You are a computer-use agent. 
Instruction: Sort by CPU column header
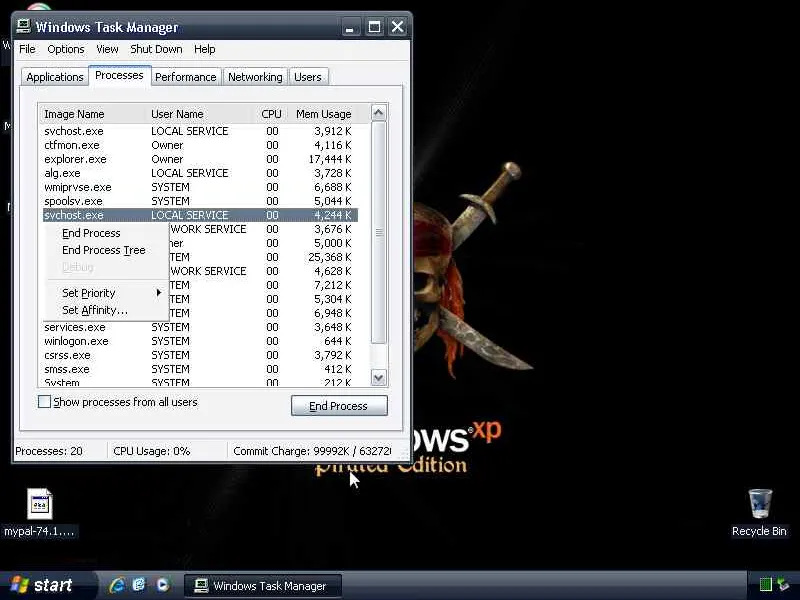click(x=271, y=114)
